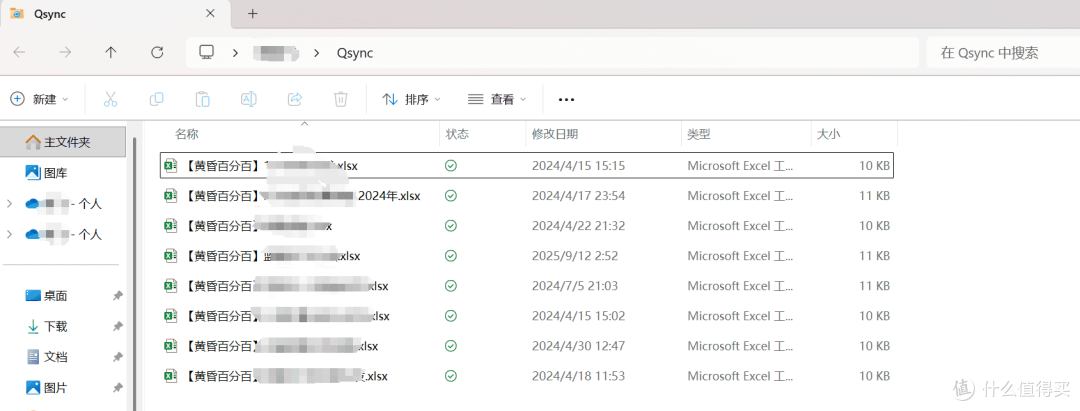Select the file modified 2025/9/12 2:52
The image size is (1080, 411).
tap(527, 255)
